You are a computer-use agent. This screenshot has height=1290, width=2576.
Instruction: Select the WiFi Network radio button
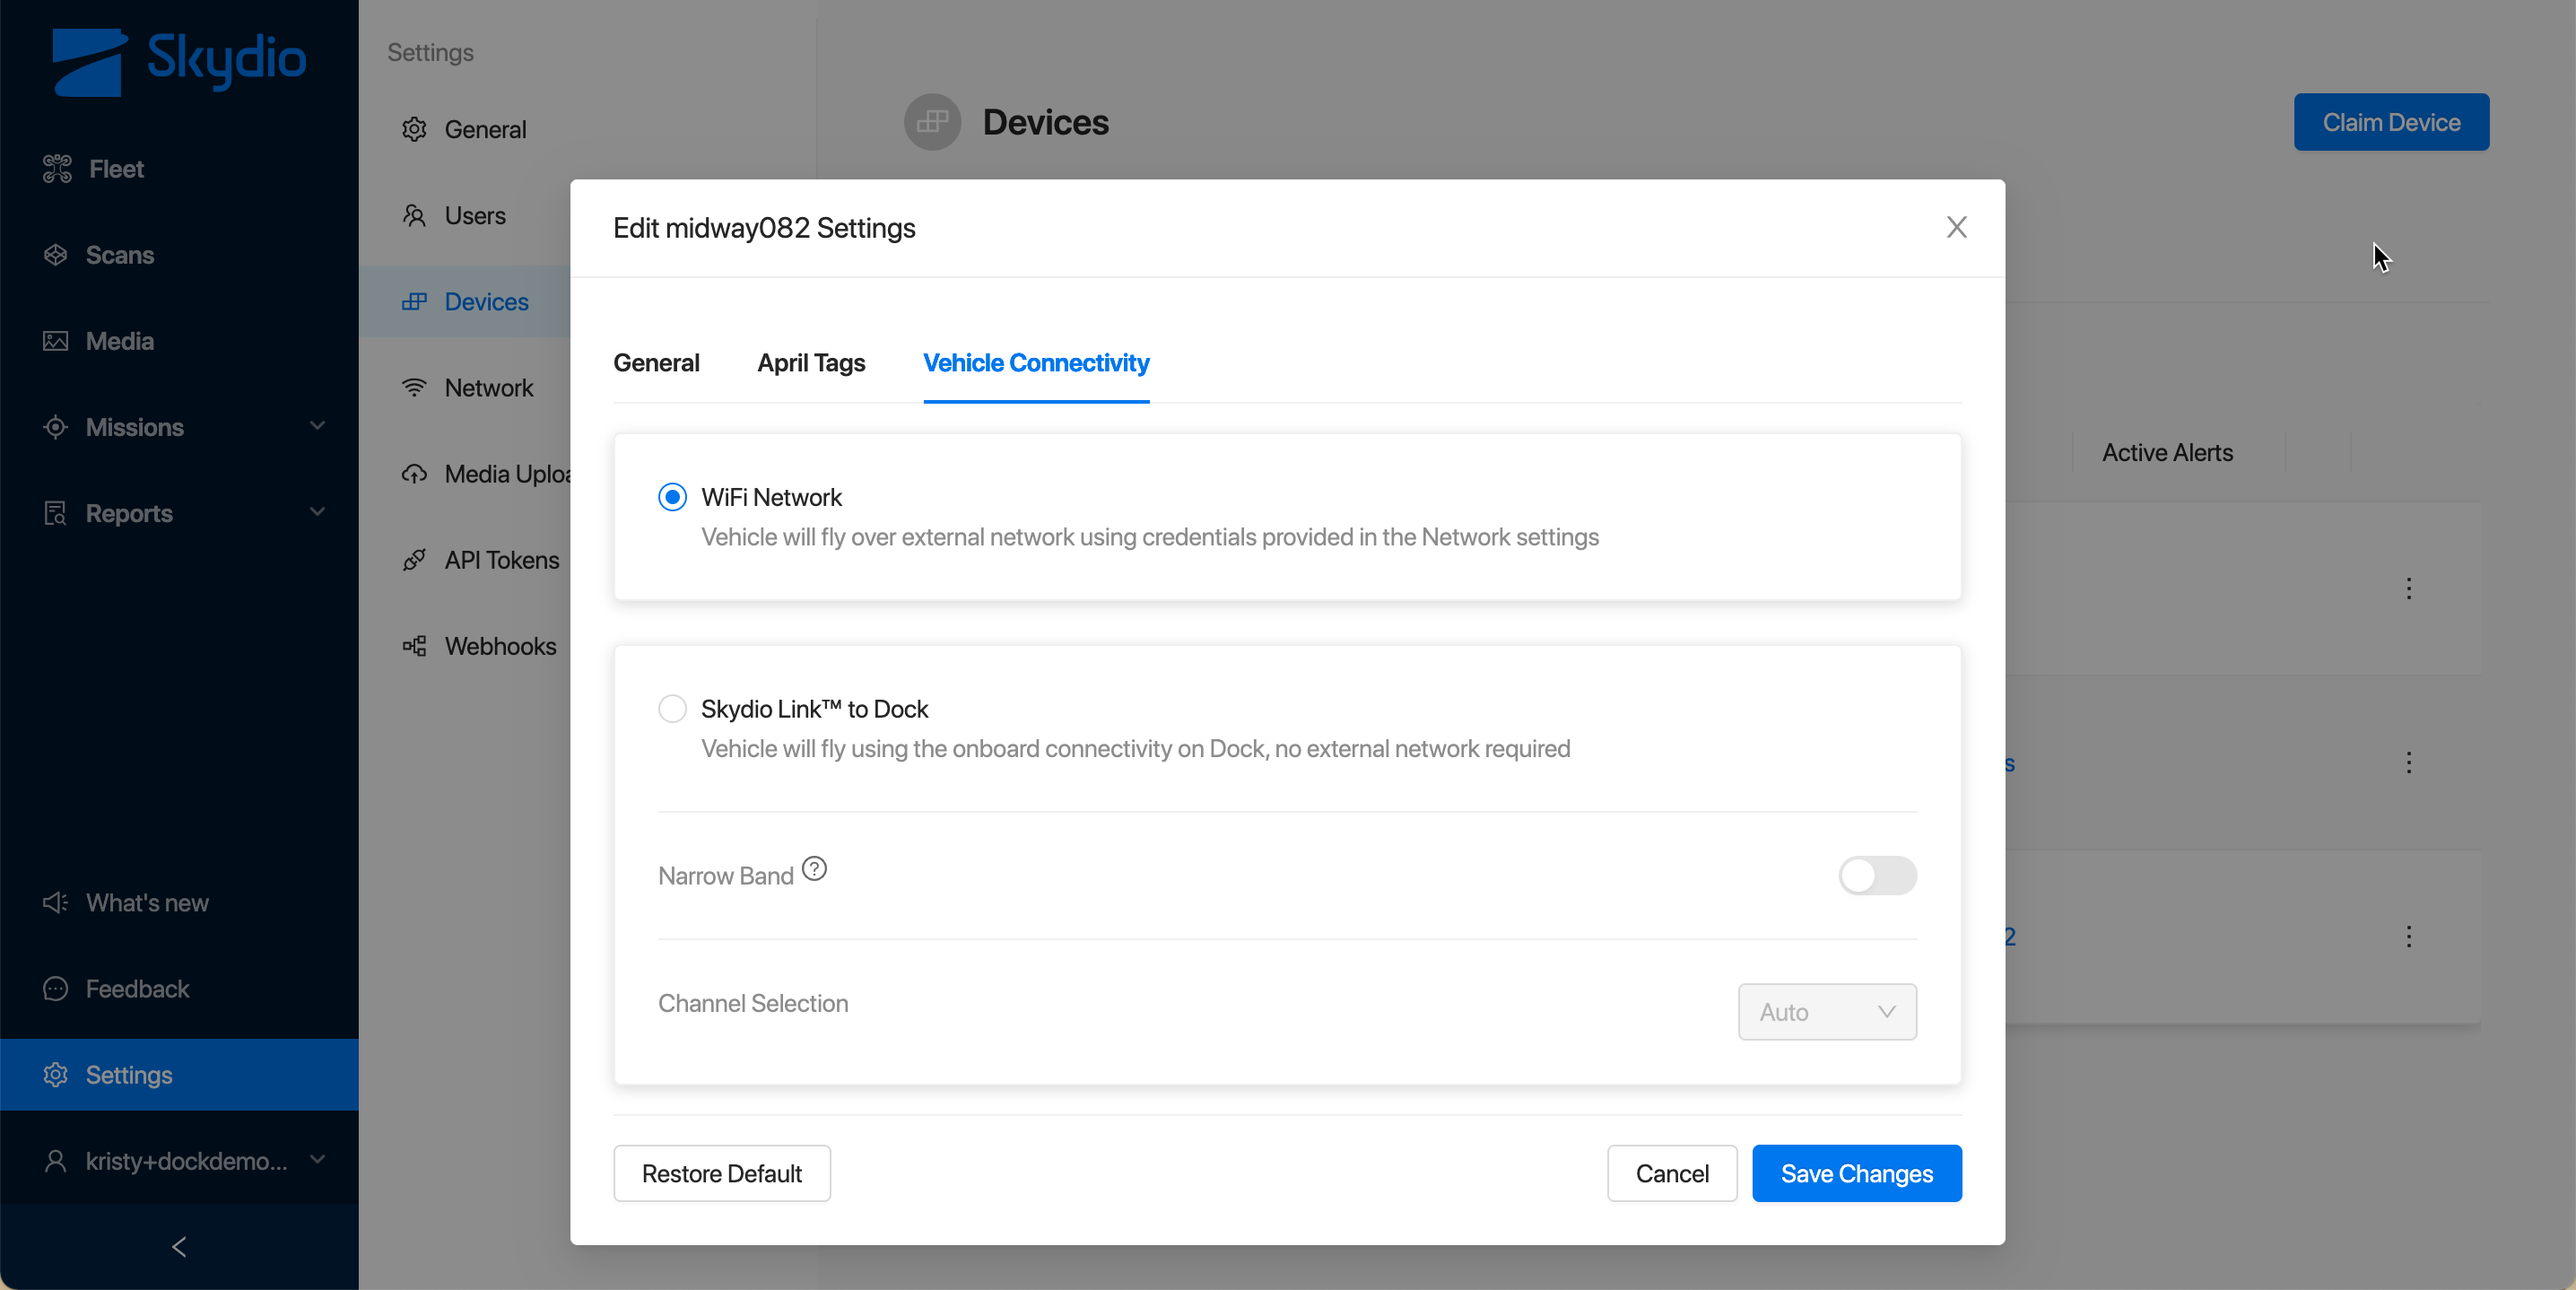click(x=672, y=497)
